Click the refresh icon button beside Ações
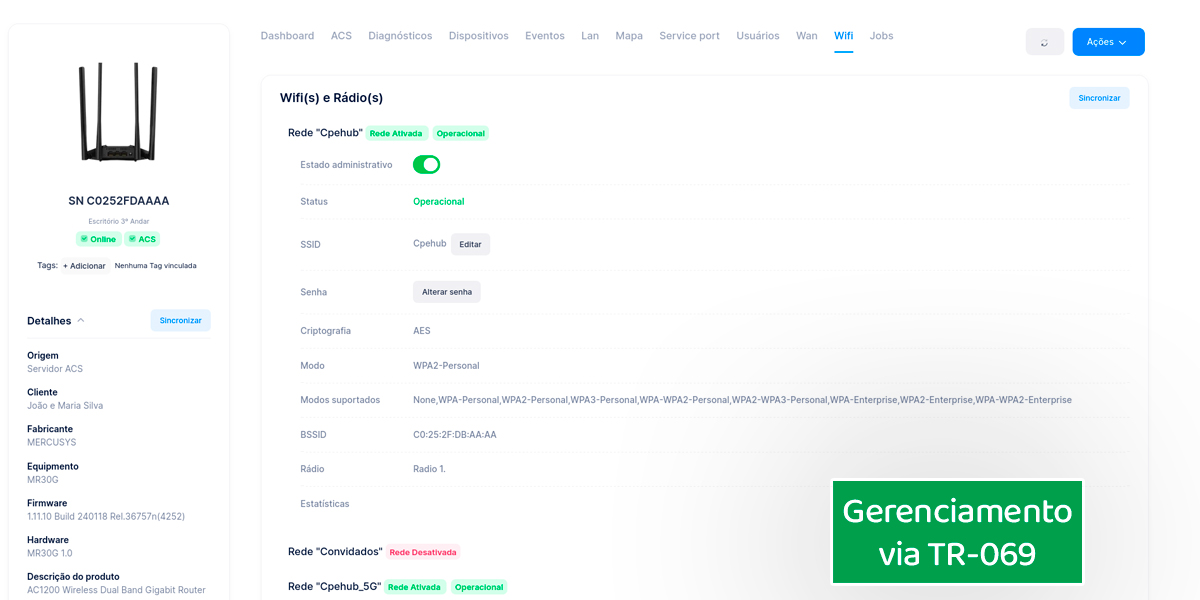The image size is (1200, 600). (x=1044, y=42)
